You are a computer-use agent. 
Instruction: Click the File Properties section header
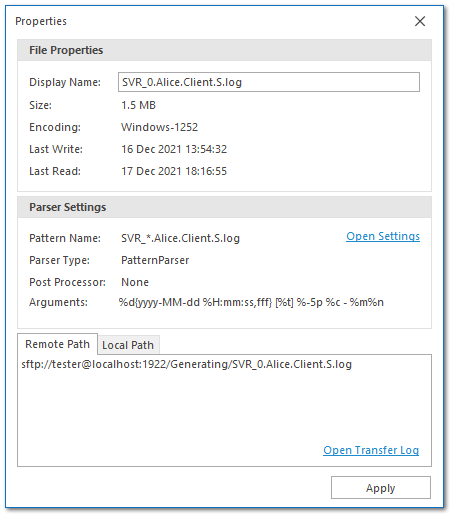pos(224,50)
